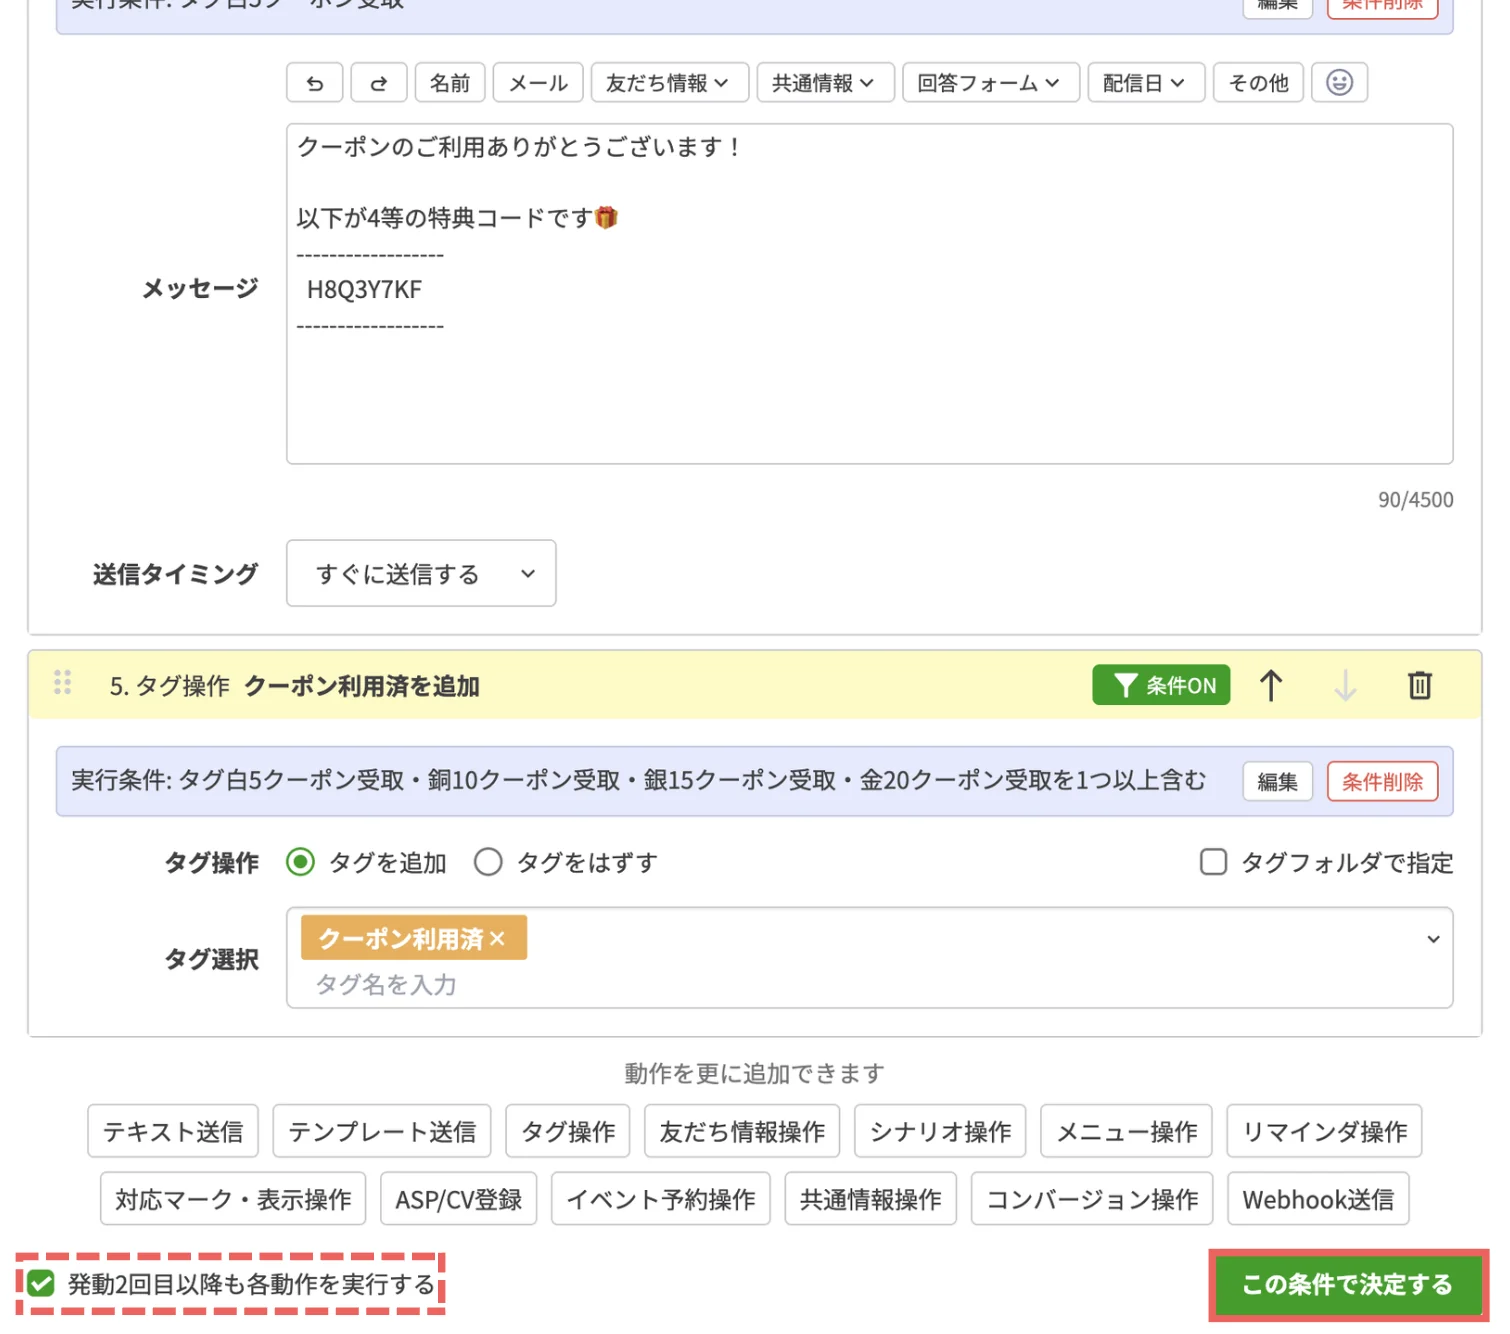This screenshot has width=1510, height=1334.
Task: Enable the タグフォルダで指定 checkbox
Action: click(x=1213, y=862)
